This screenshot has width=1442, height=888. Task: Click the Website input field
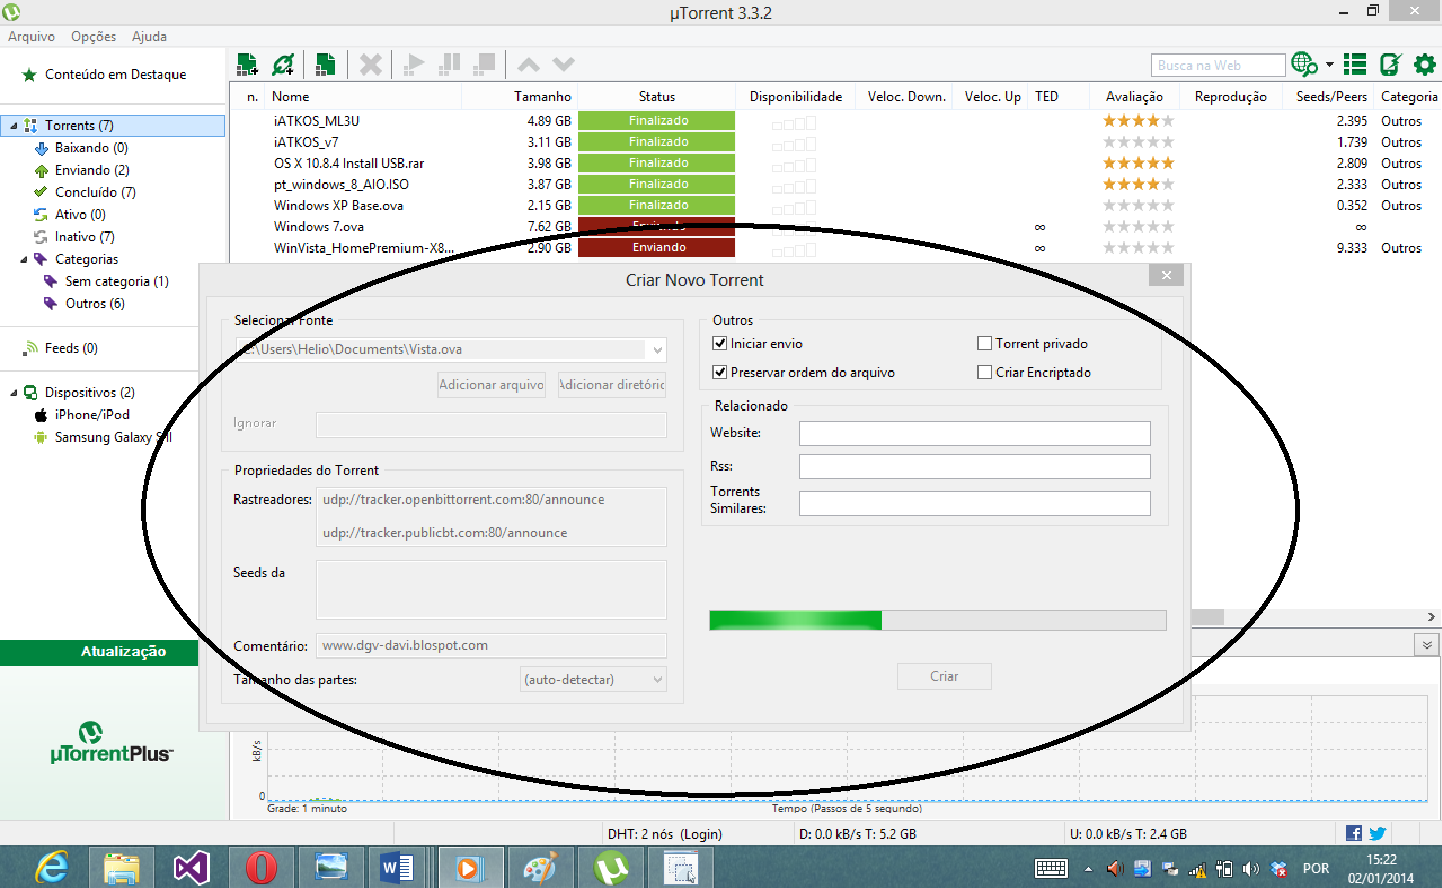coord(975,433)
